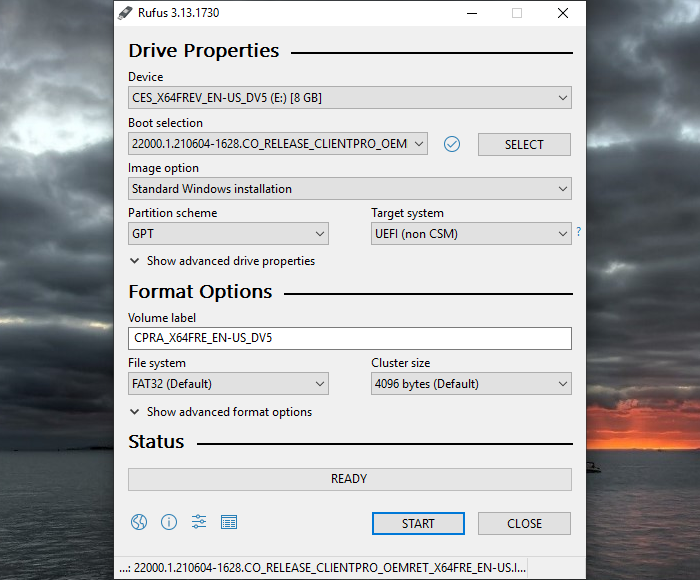Viewport: 700px width, 580px height.
Task: Open the Image option dropdown
Action: tap(350, 189)
